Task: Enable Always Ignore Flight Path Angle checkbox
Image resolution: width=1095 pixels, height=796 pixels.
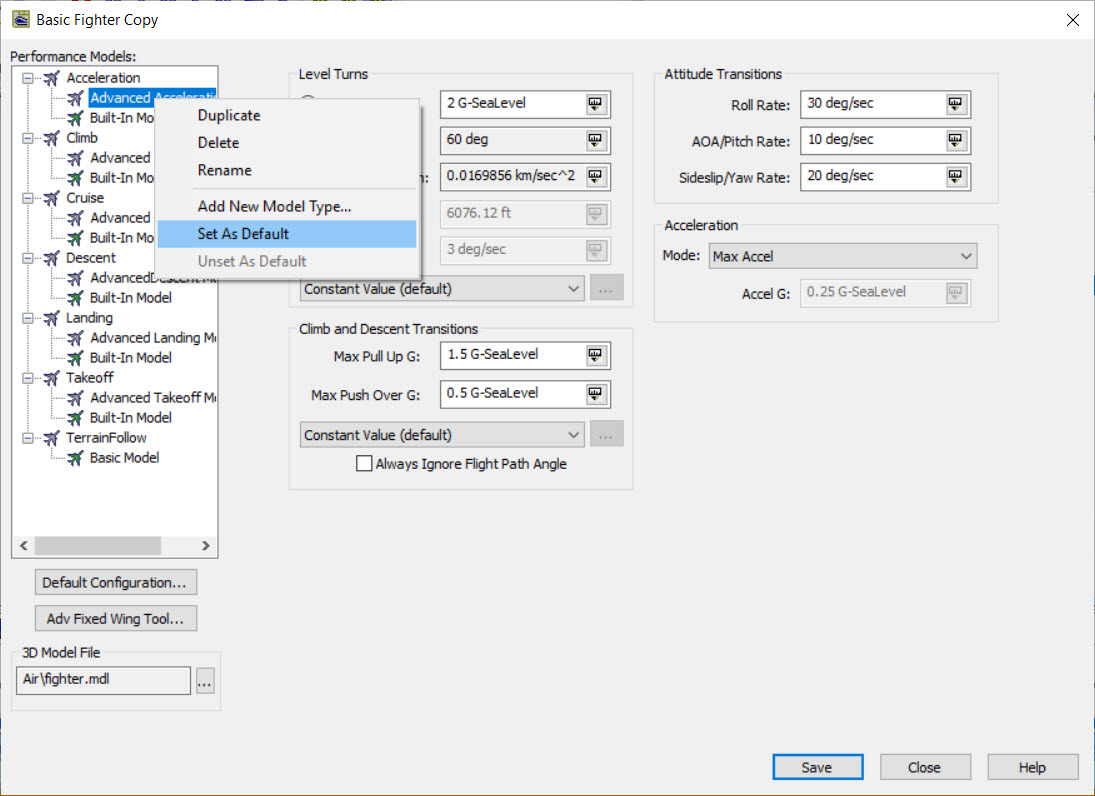Action: click(x=364, y=464)
